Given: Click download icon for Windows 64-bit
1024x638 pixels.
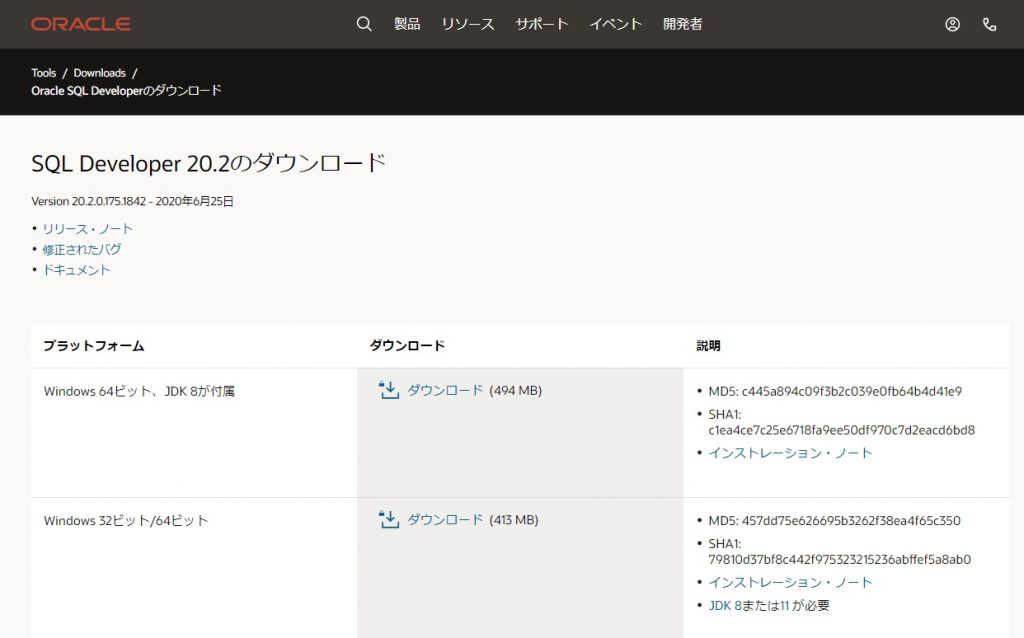Looking at the screenshot, I should coord(389,390).
